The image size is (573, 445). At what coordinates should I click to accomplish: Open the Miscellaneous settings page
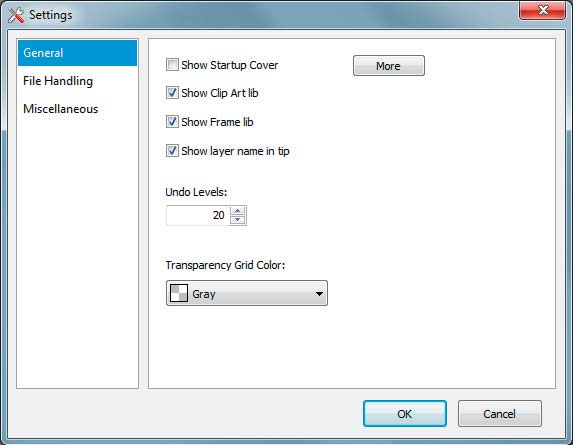pos(61,109)
